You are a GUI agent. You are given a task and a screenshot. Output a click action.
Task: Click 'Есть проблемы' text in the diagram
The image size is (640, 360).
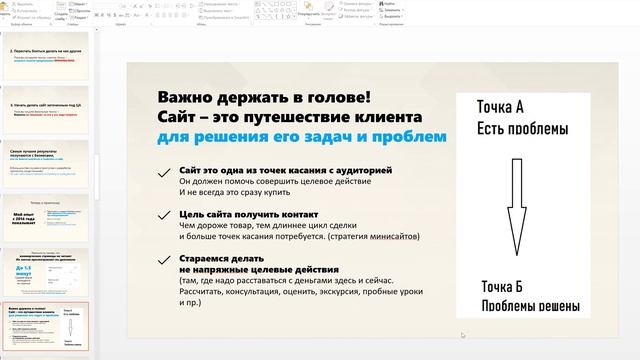523,129
